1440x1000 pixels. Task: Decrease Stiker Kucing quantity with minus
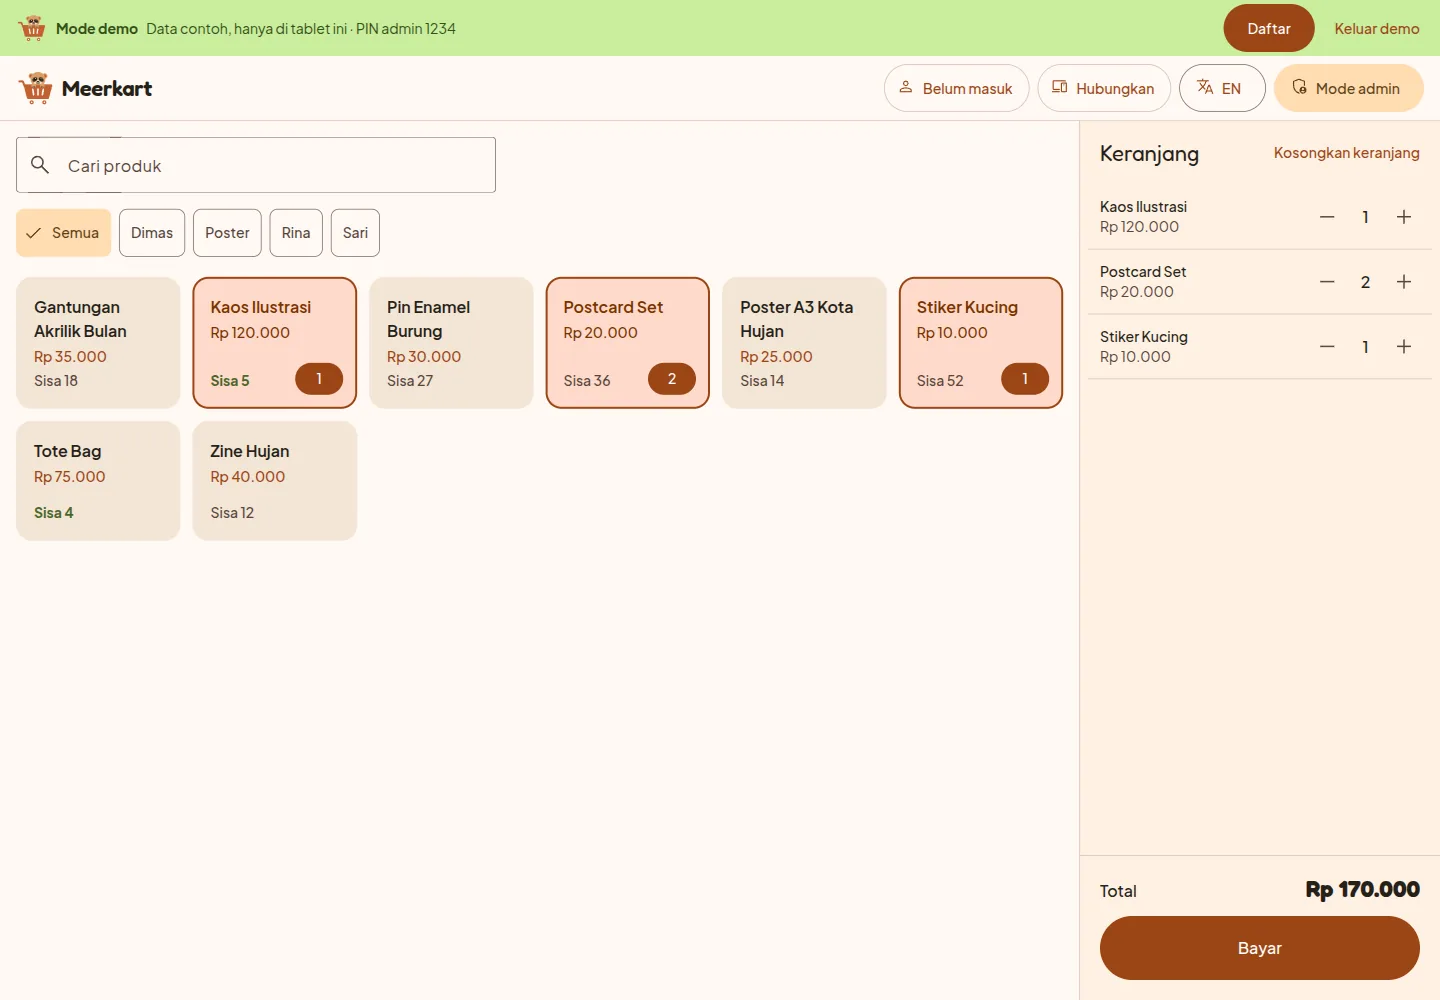tap(1327, 347)
